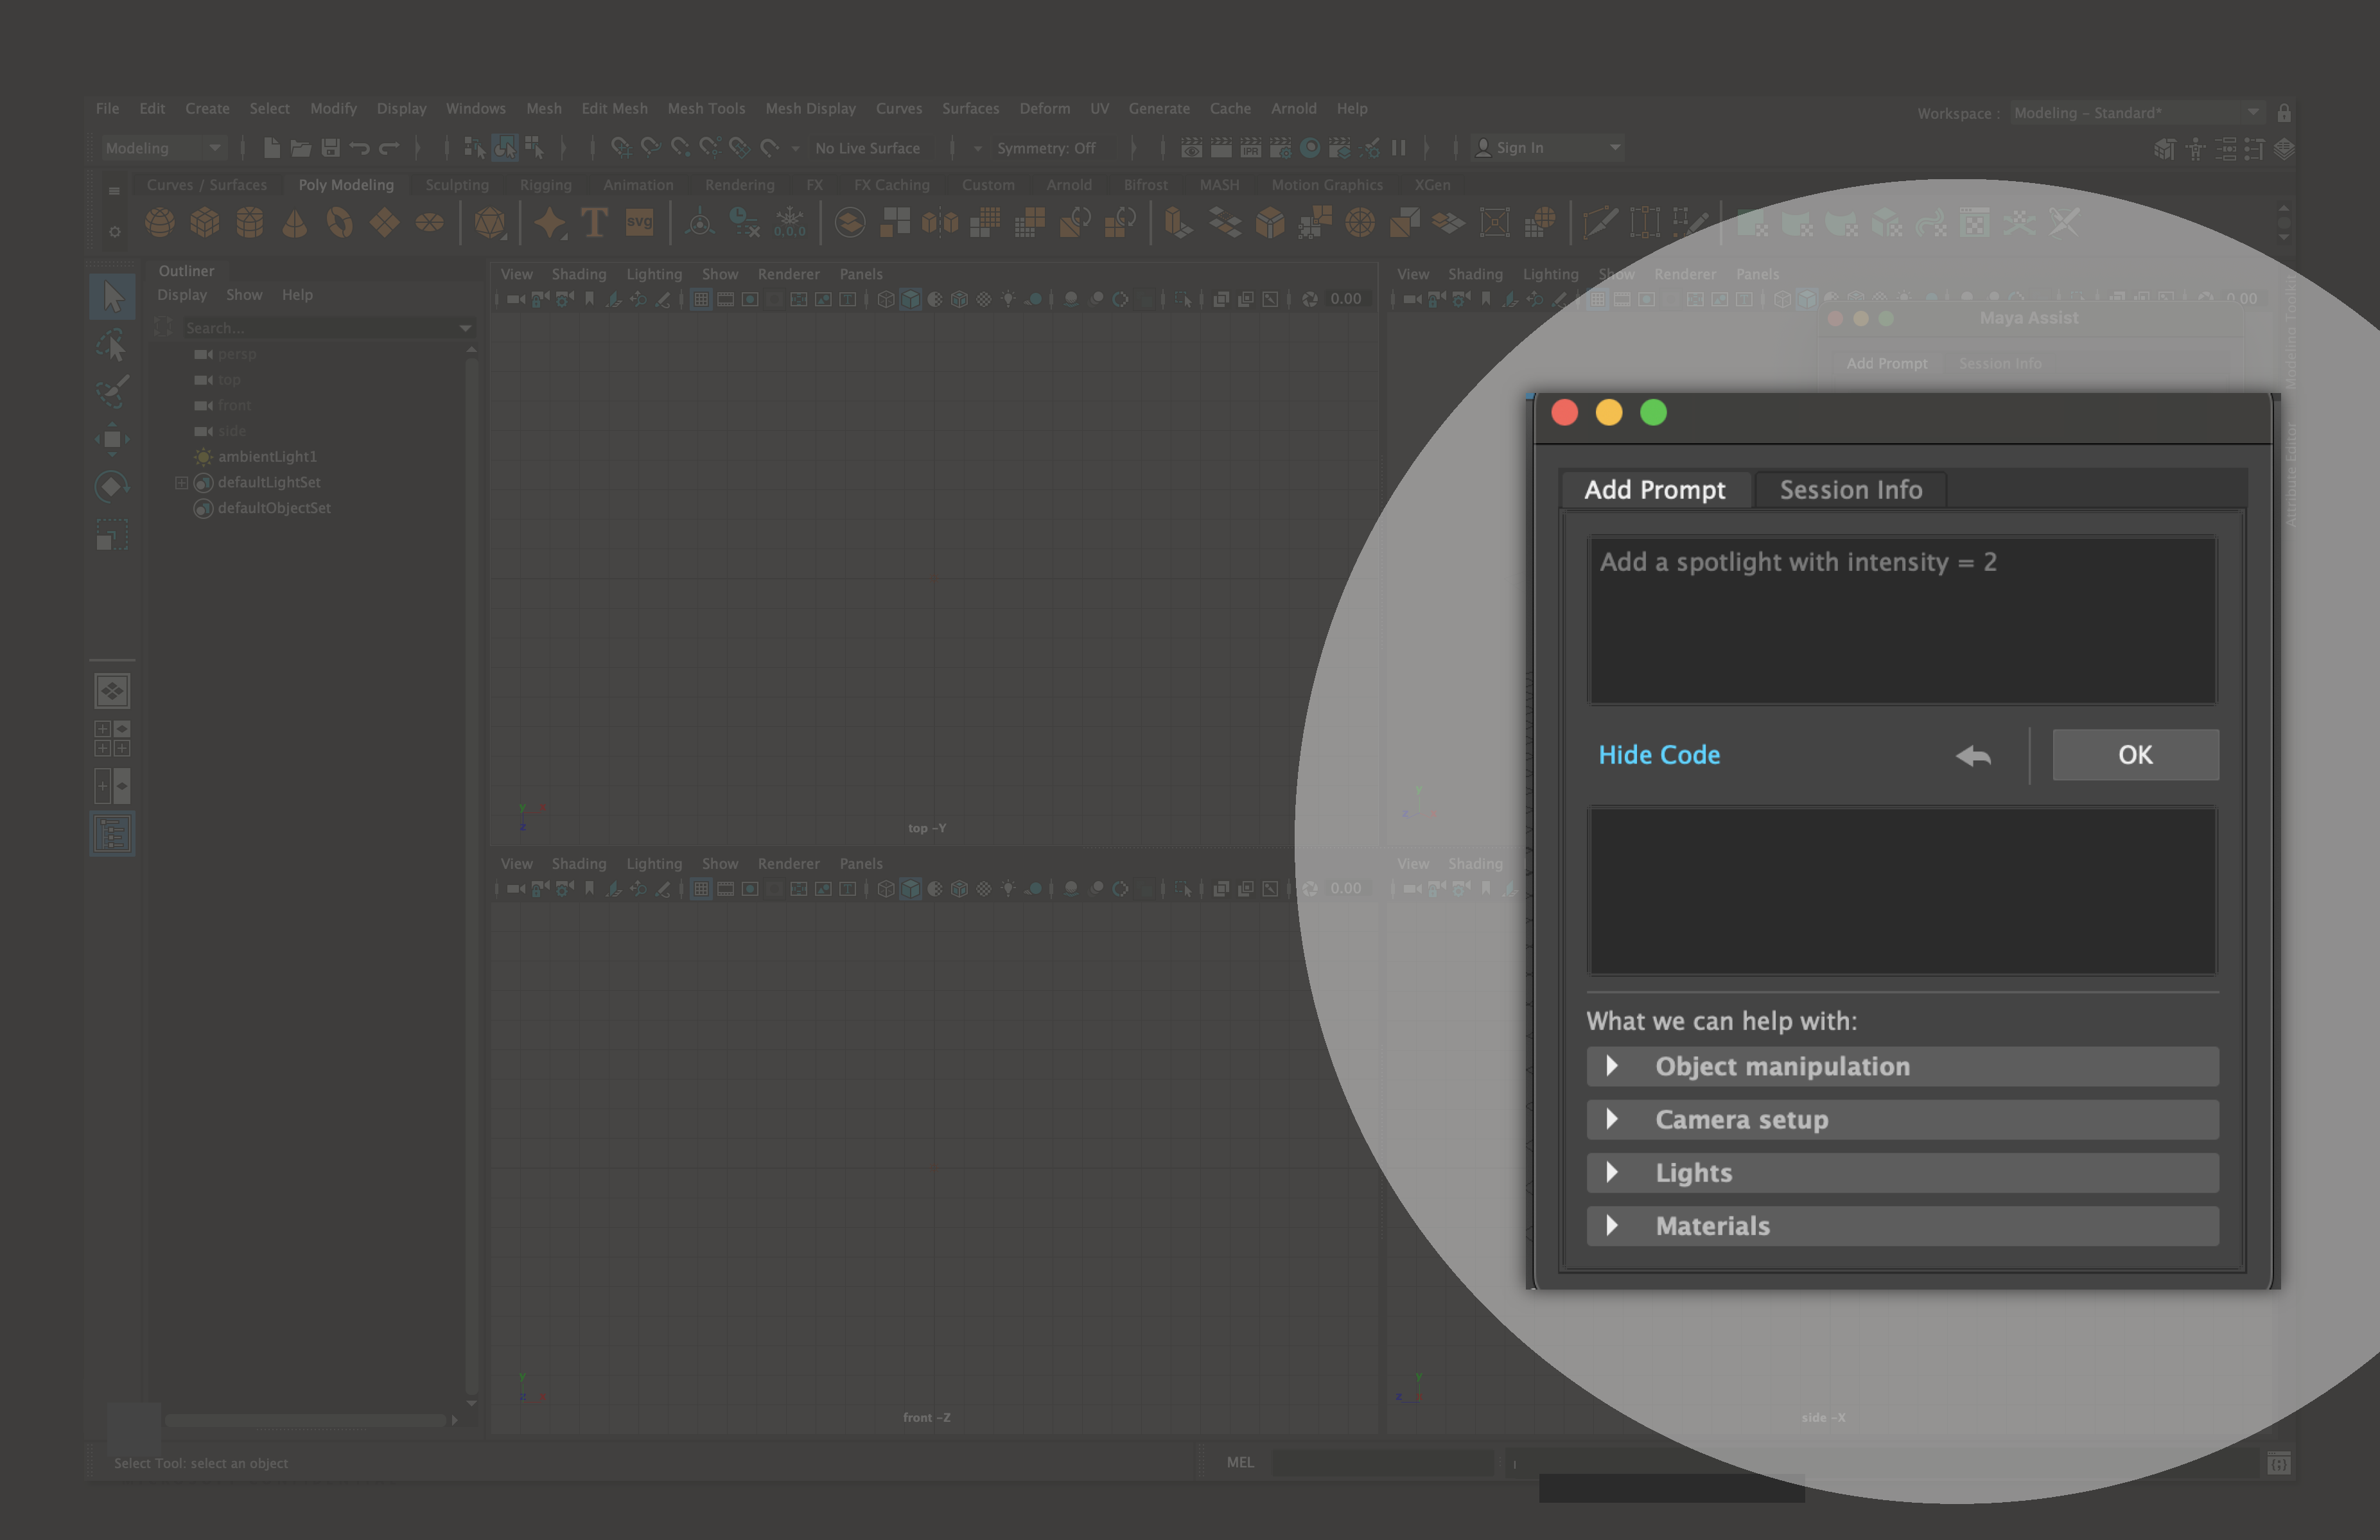Toggle Symmetry: Off setting
Image resolution: width=2380 pixels, height=1540 pixels.
1045,148
